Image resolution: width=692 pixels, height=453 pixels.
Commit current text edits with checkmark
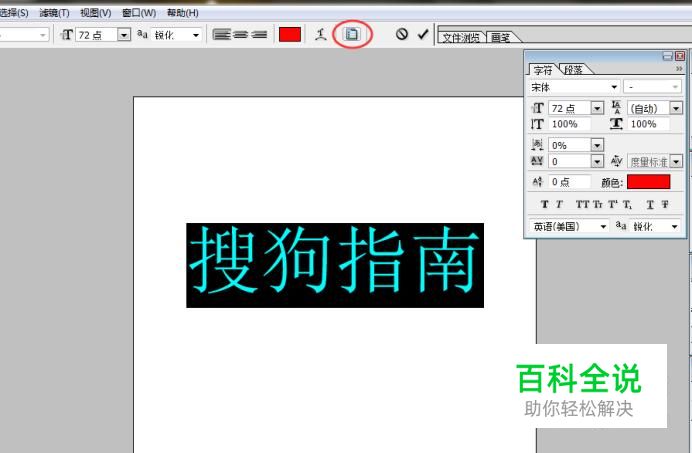click(x=423, y=34)
